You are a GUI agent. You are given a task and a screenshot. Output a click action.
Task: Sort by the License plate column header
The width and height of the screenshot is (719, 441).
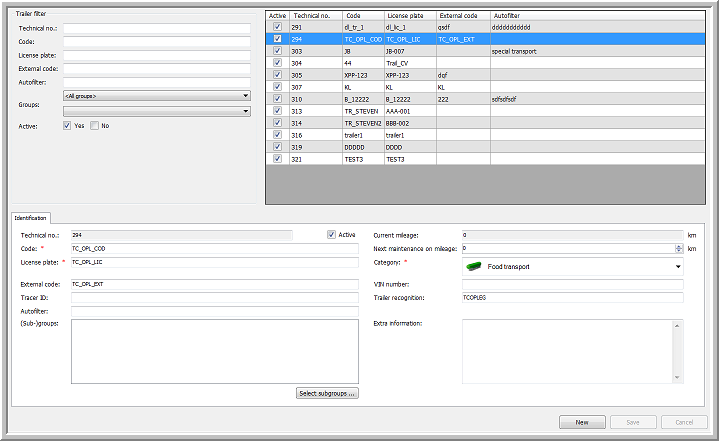[x=408, y=16]
